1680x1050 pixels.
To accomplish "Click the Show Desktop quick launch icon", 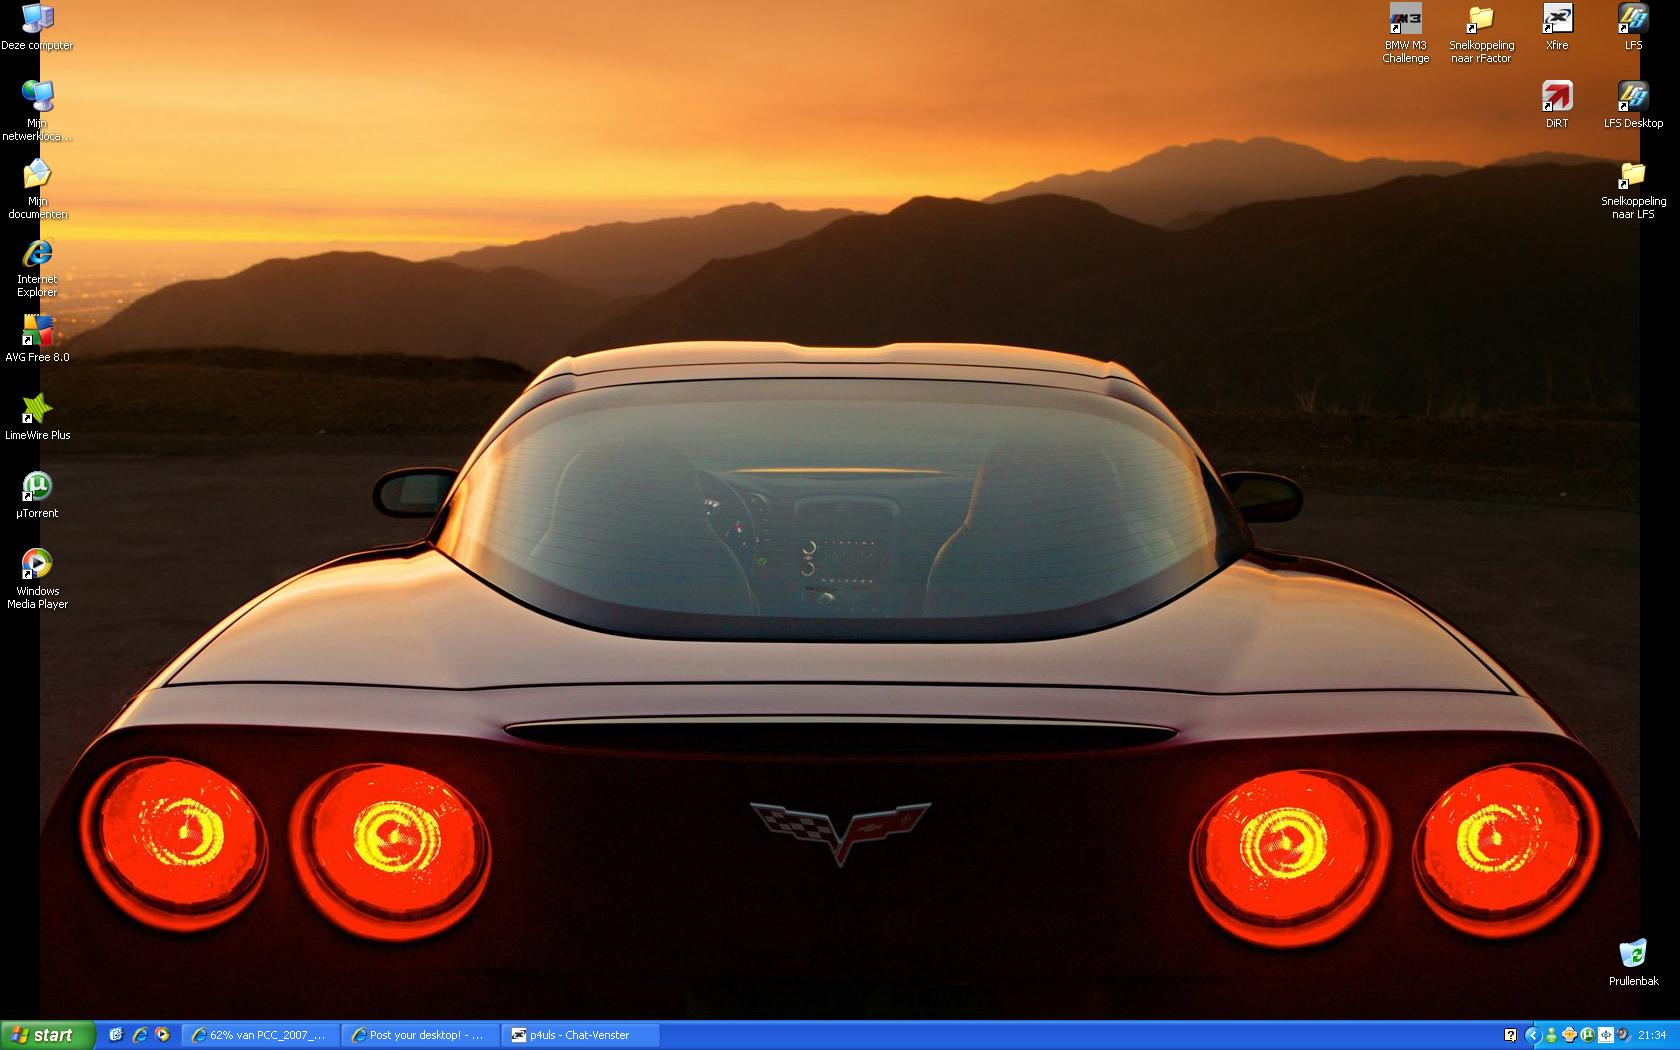I will (x=116, y=1035).
